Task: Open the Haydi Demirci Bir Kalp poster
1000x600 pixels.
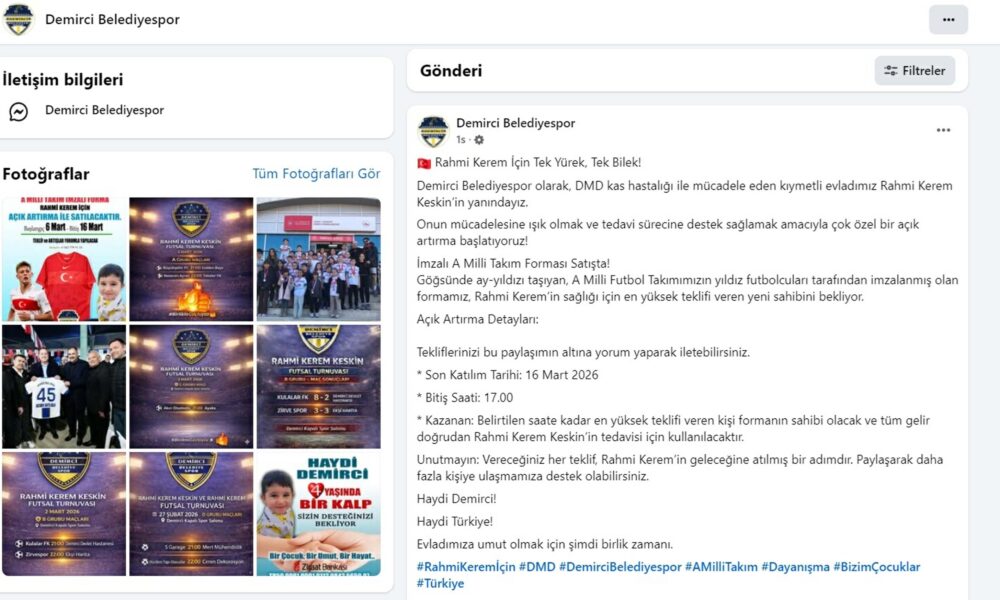Action: pos(318,514)
